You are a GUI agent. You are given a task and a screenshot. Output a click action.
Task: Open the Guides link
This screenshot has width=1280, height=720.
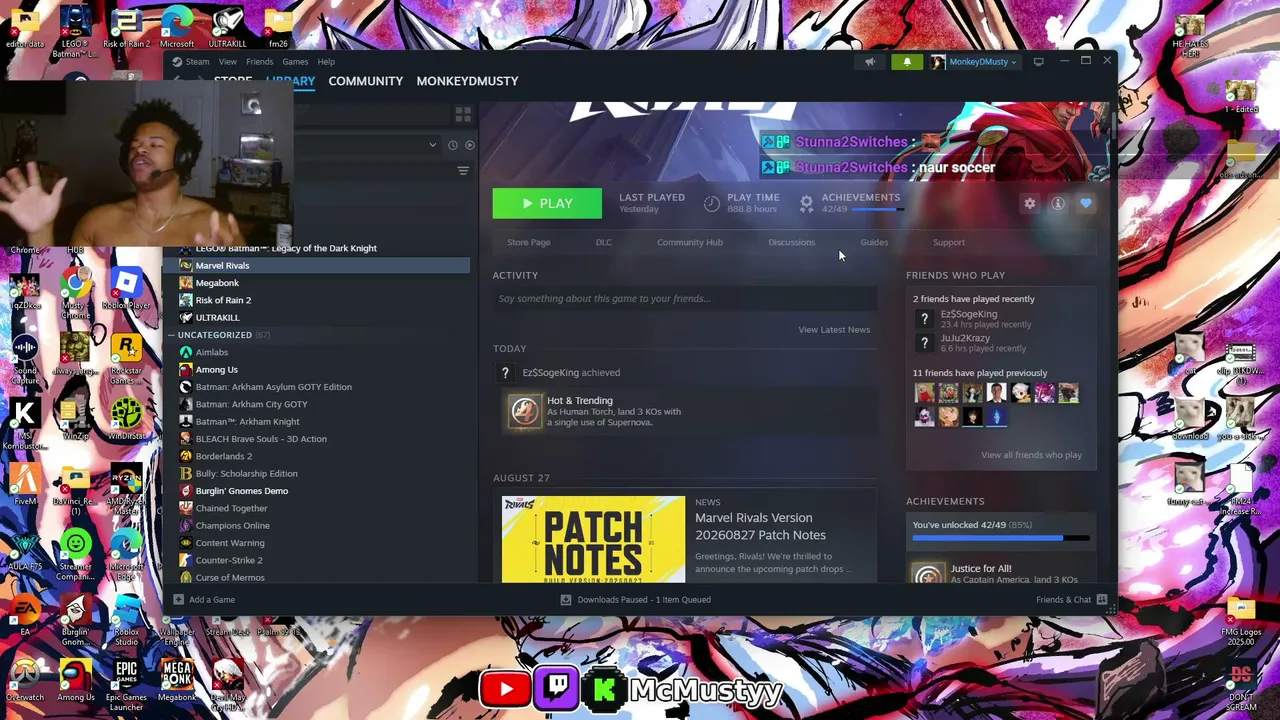pos(874,242)
